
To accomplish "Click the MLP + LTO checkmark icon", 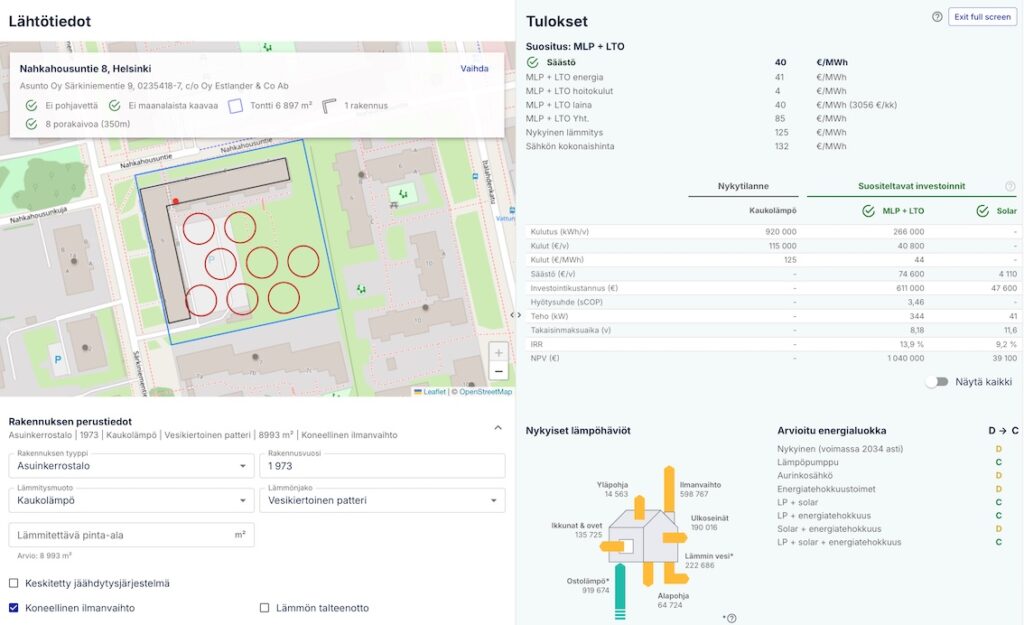I will 869,211.
